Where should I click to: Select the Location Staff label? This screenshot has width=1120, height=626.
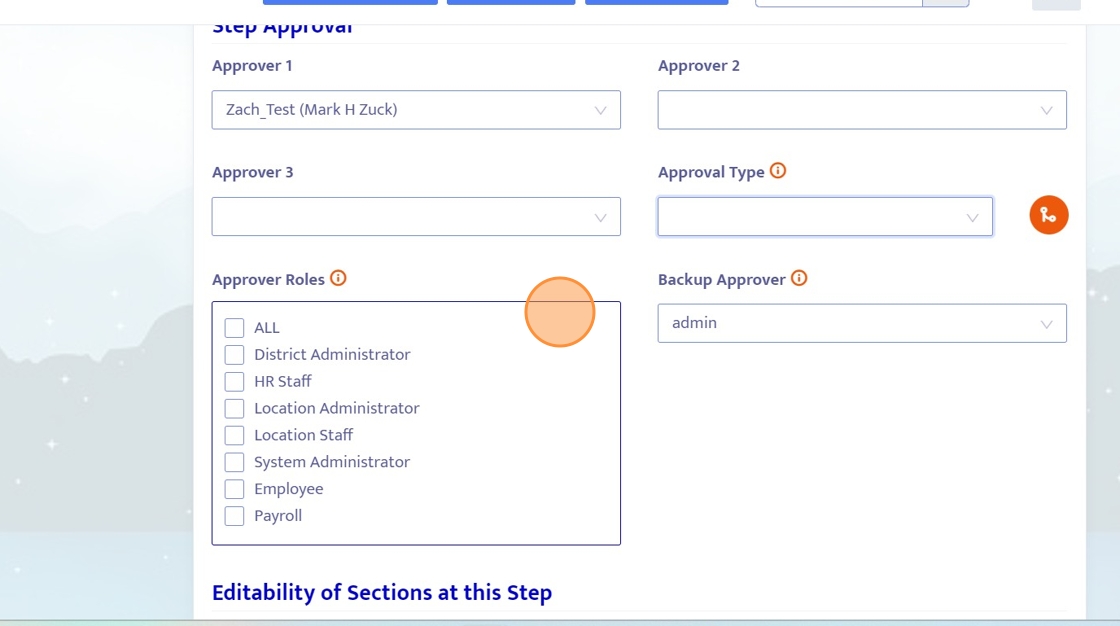(304, 435)
